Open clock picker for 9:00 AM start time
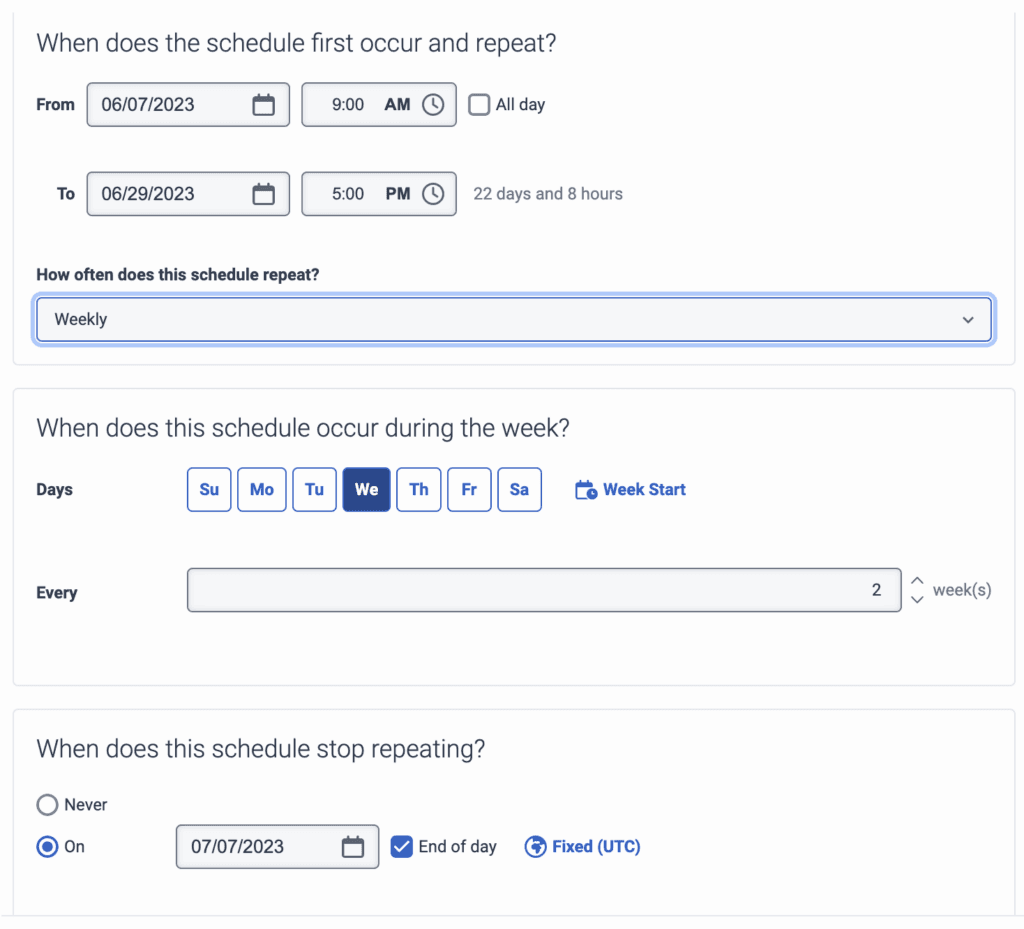1024x929 pixels. tap(432, 105)
